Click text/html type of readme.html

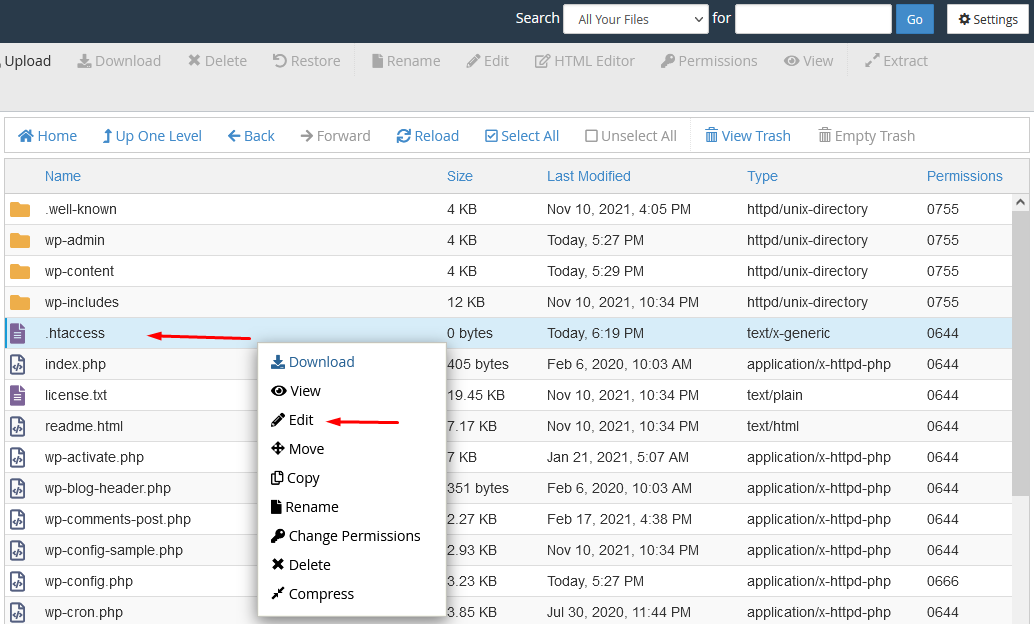point(773,426)
